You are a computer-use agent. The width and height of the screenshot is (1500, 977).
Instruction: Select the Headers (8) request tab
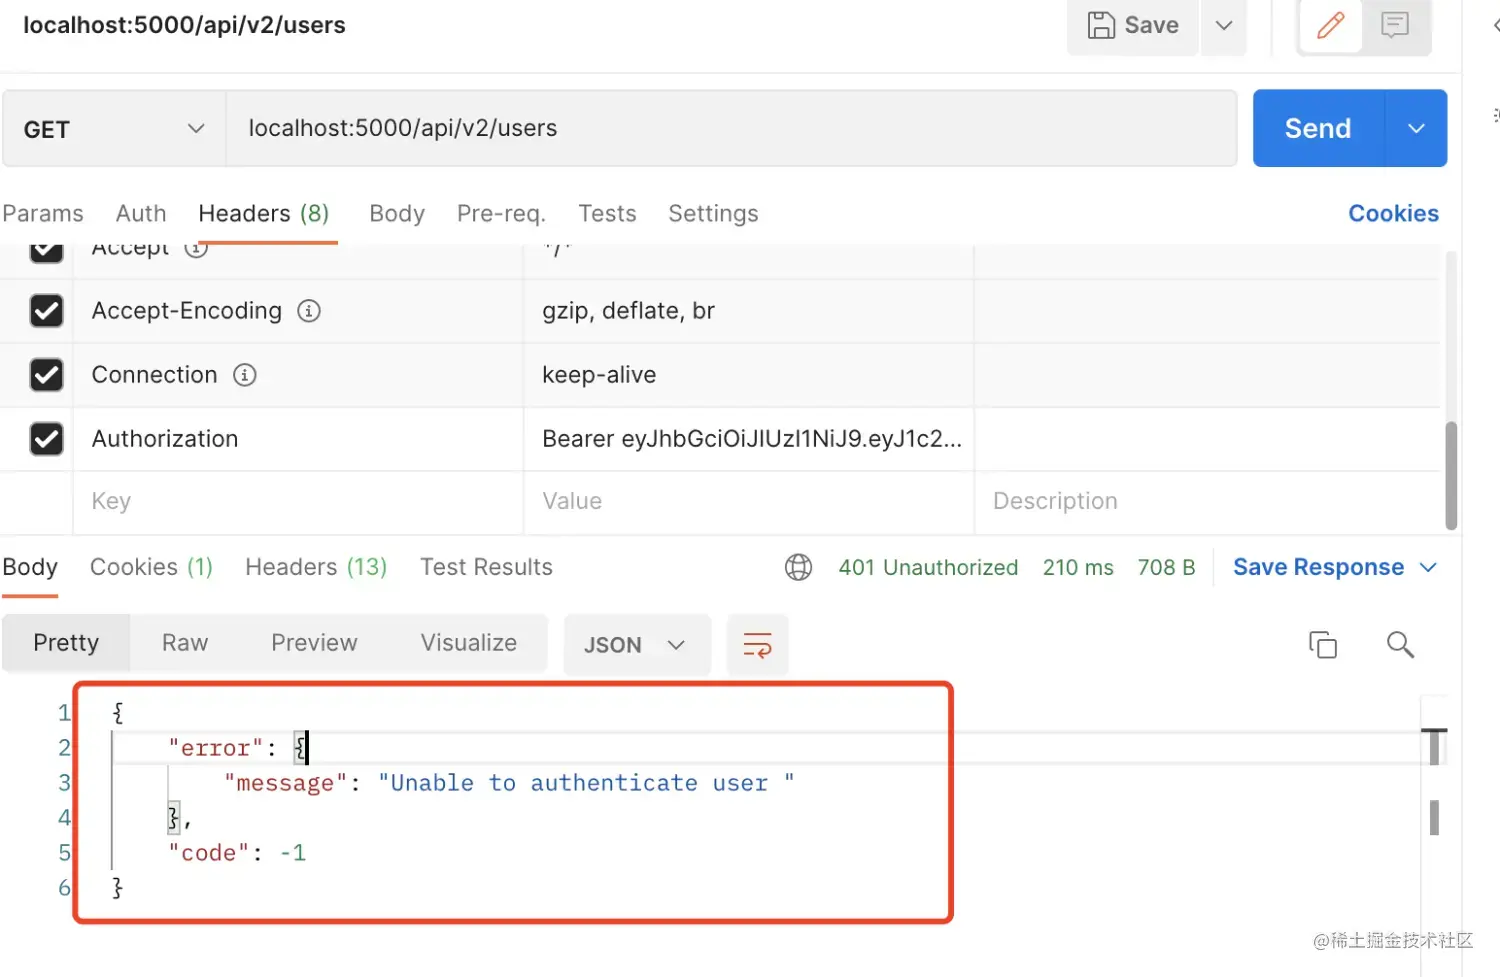264,214
